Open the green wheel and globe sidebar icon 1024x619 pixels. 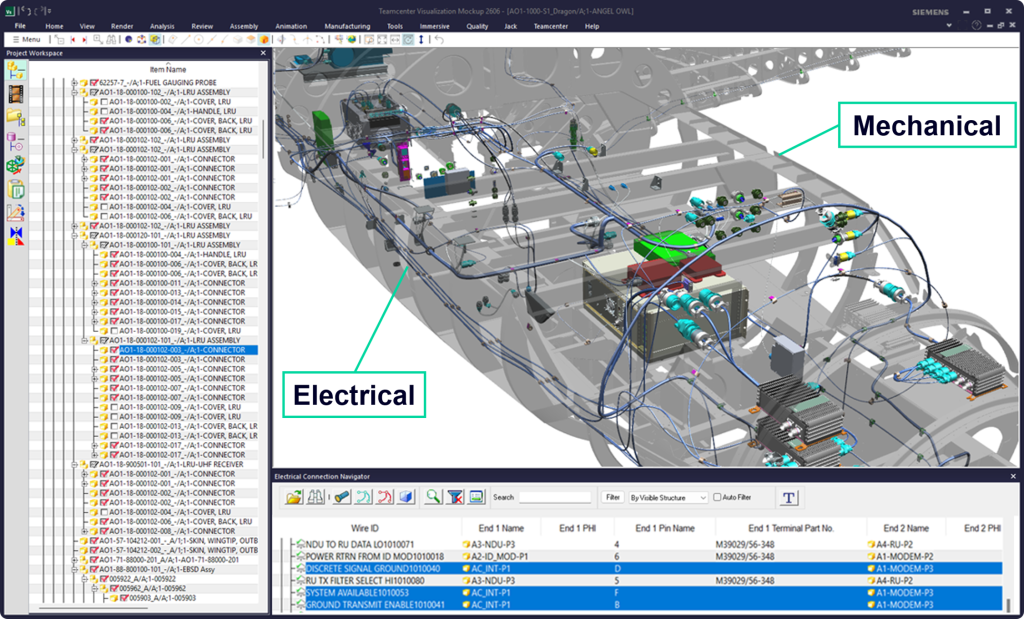(x=16, y=165)
